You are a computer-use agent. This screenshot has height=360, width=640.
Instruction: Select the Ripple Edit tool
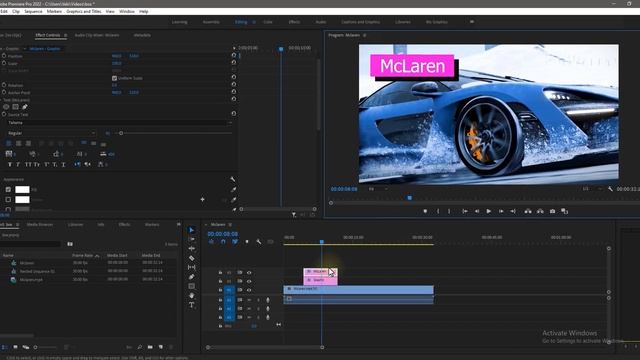191,249
